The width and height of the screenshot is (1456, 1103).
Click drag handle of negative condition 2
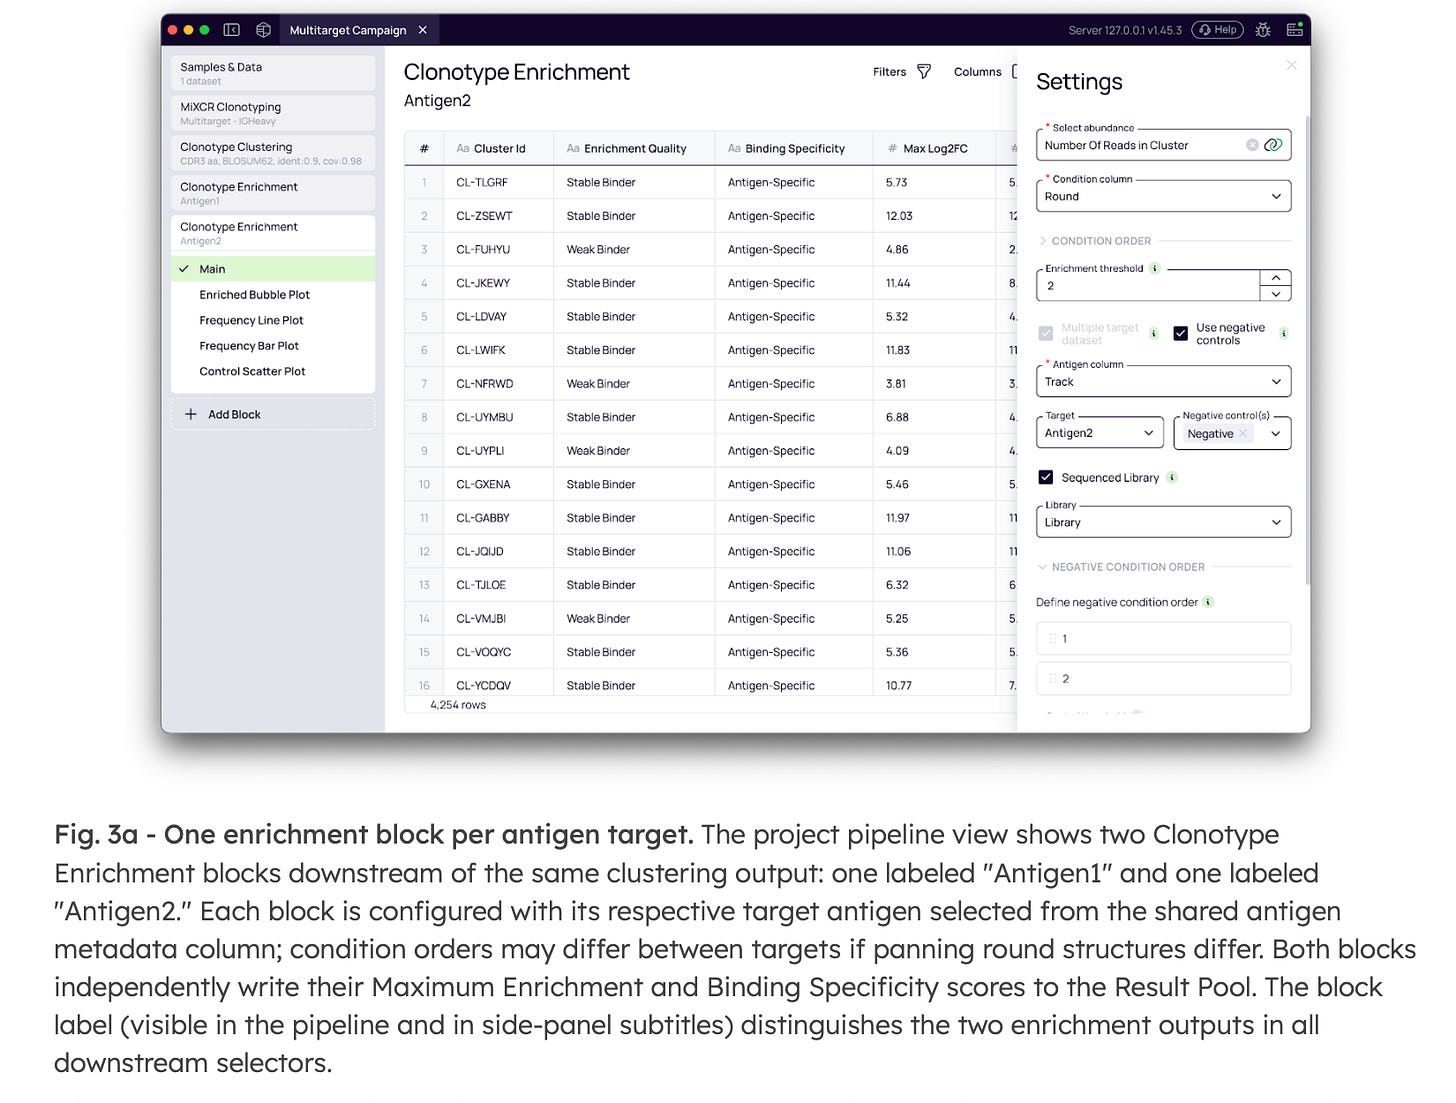point(1052,678)
